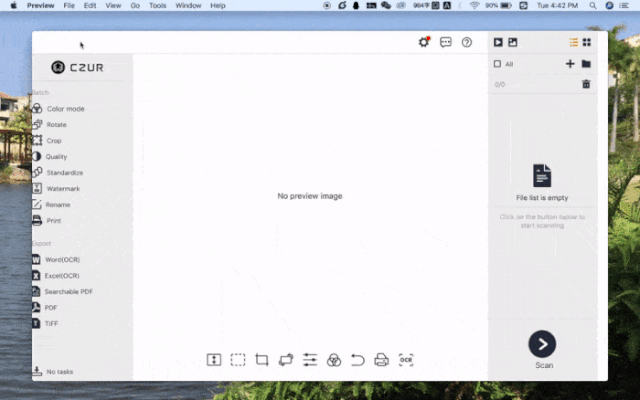Check the All files checkbox
This screenshot has width=640, height=400.
[497, 64]
